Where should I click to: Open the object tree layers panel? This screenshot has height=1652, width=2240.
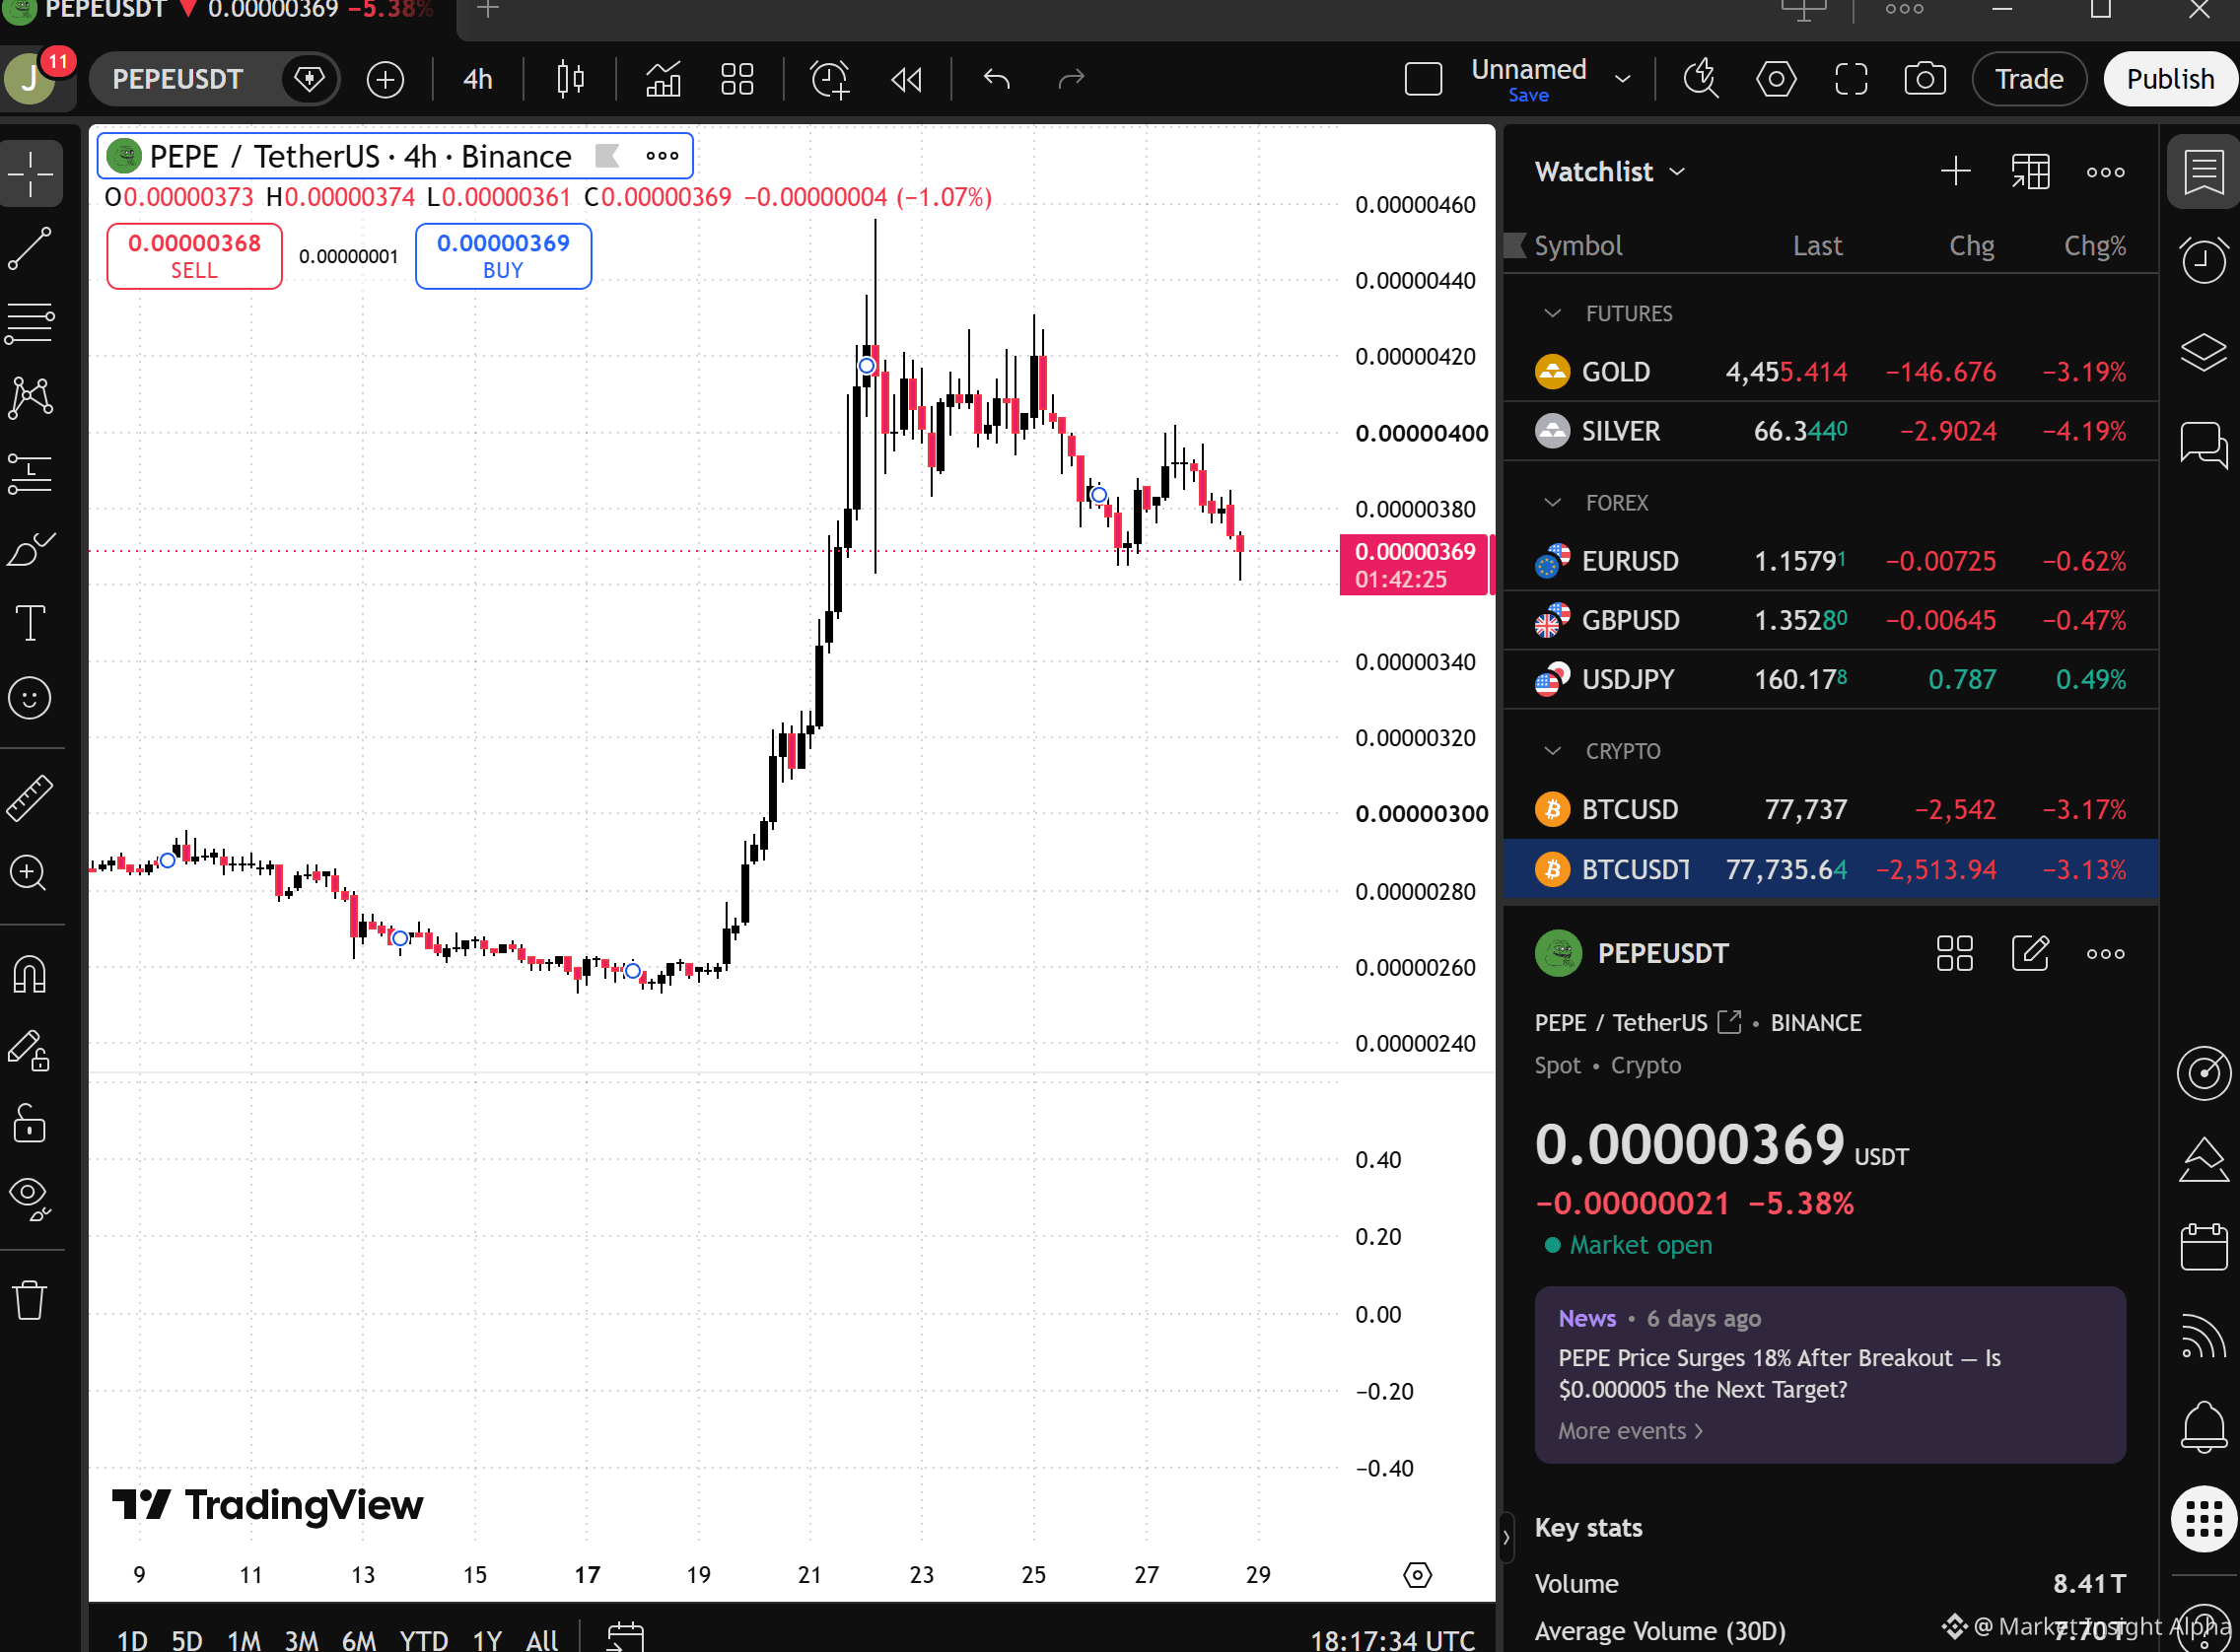click(2203, 352)
